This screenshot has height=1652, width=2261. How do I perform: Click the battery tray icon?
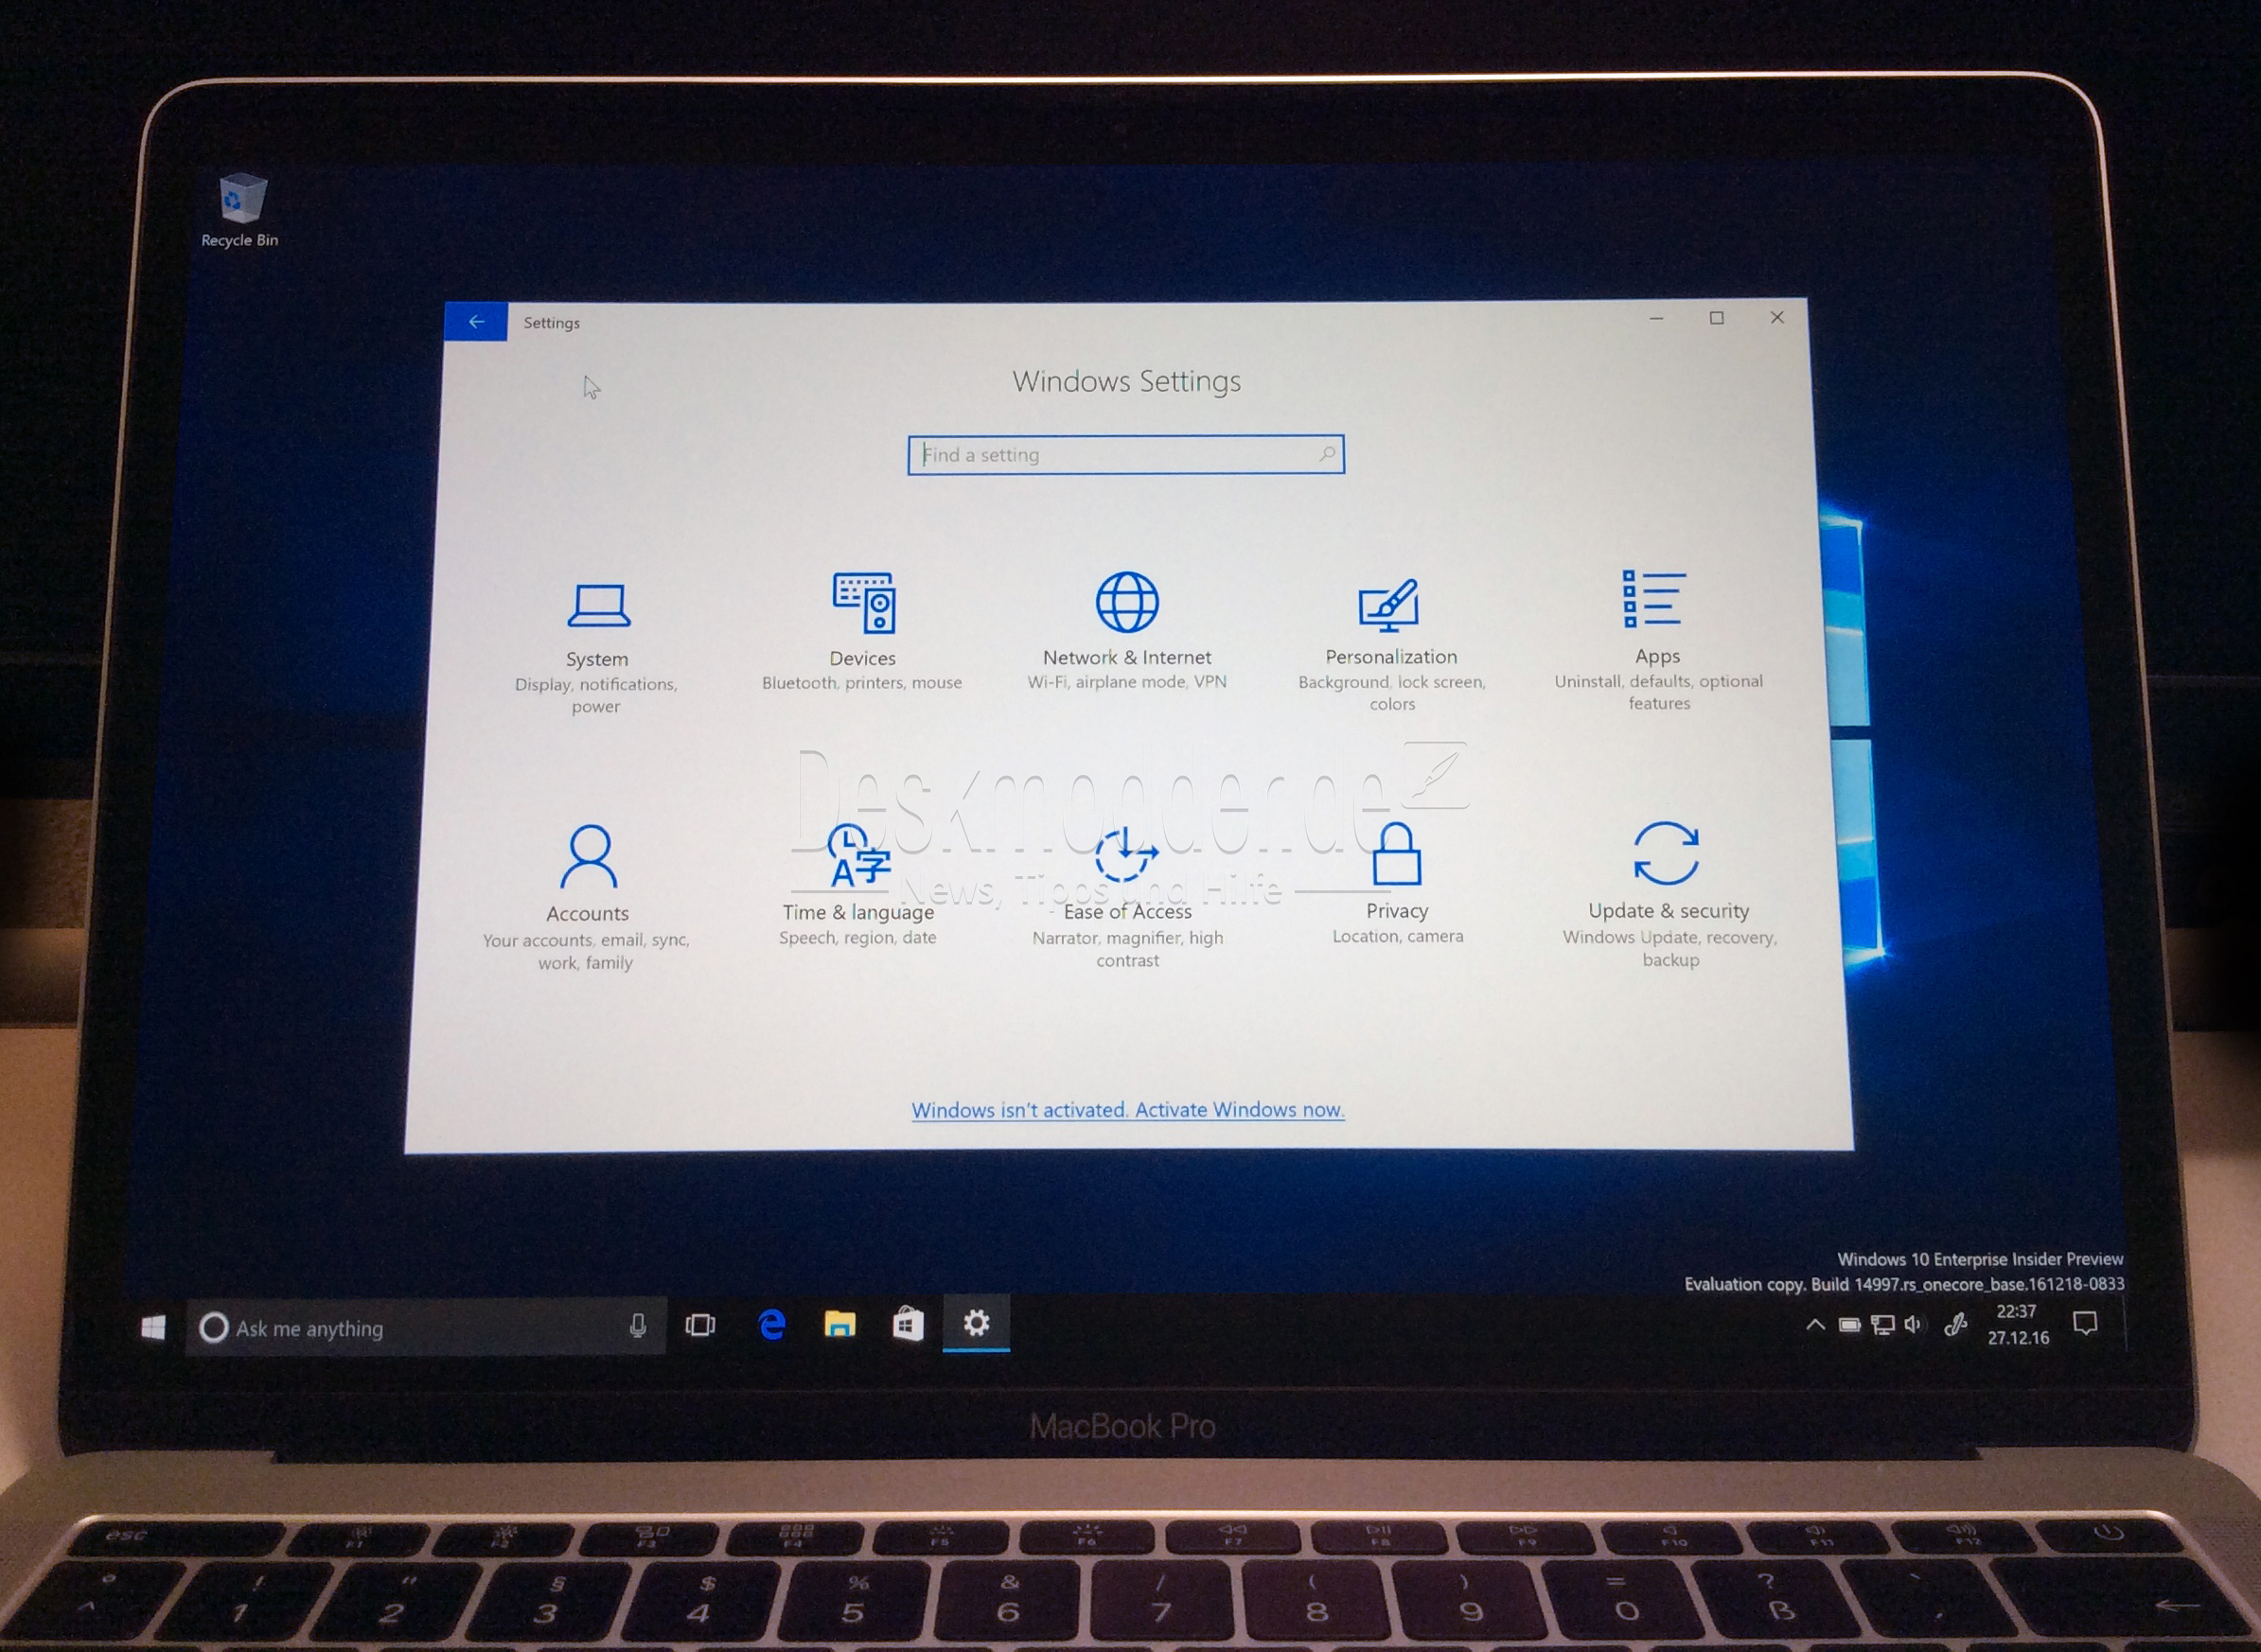pyautogui.click(x=1850, y=1325)
